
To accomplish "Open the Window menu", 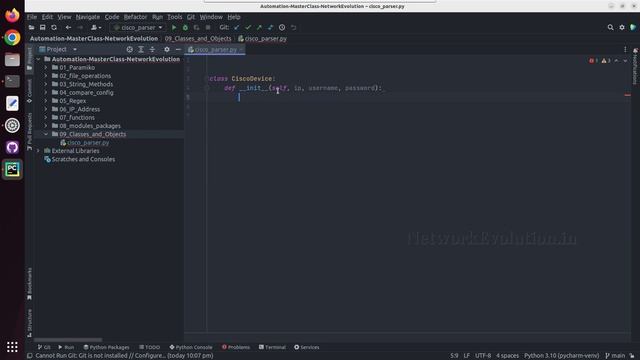I will point(211,17).
